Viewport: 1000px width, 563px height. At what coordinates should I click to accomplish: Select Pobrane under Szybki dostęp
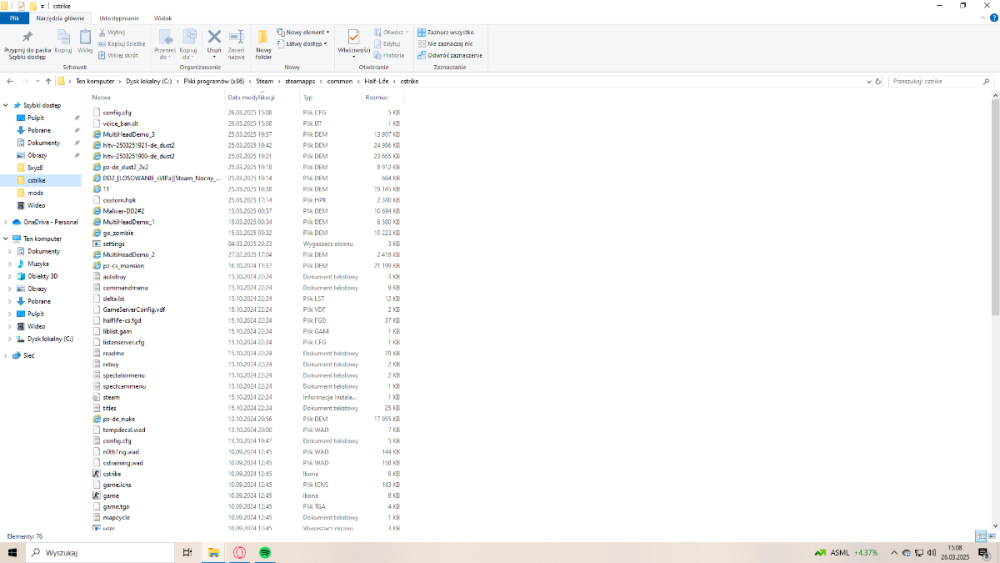(x=39, y=130)
